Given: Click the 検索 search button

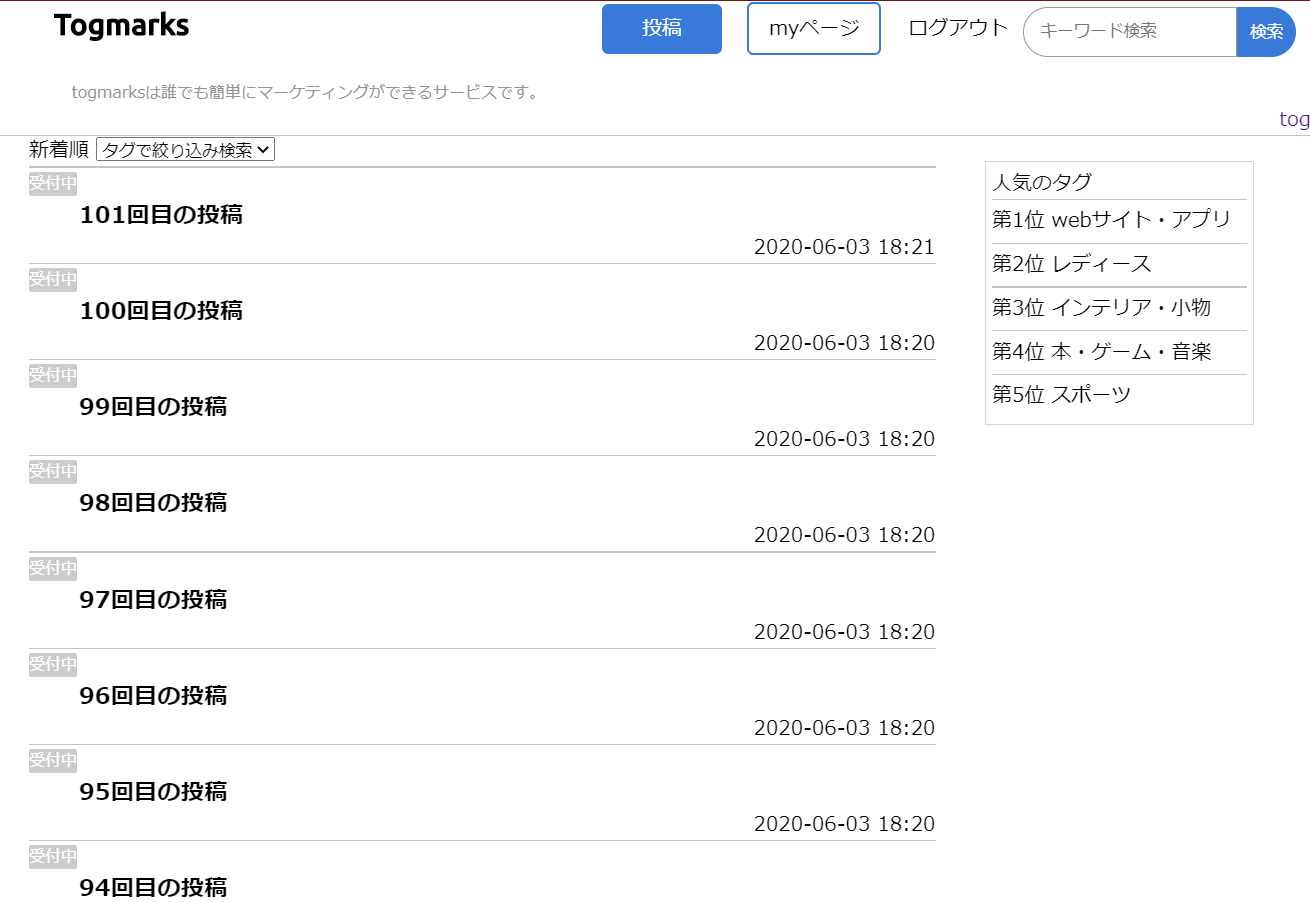Looking at the screenshot, I should click(x=1266, y=32).
